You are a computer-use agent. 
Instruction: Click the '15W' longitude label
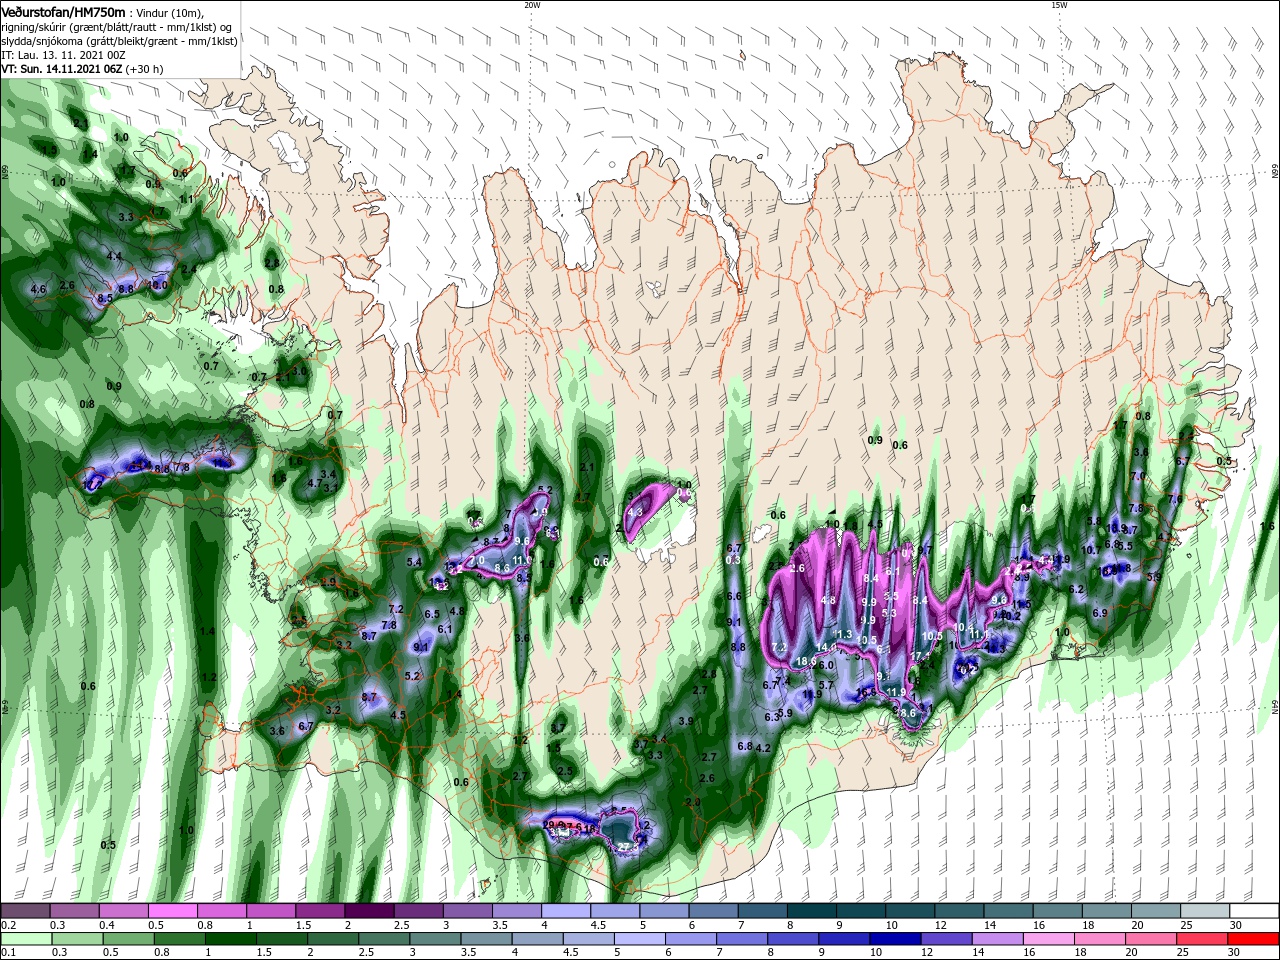tap(1060, 5)
